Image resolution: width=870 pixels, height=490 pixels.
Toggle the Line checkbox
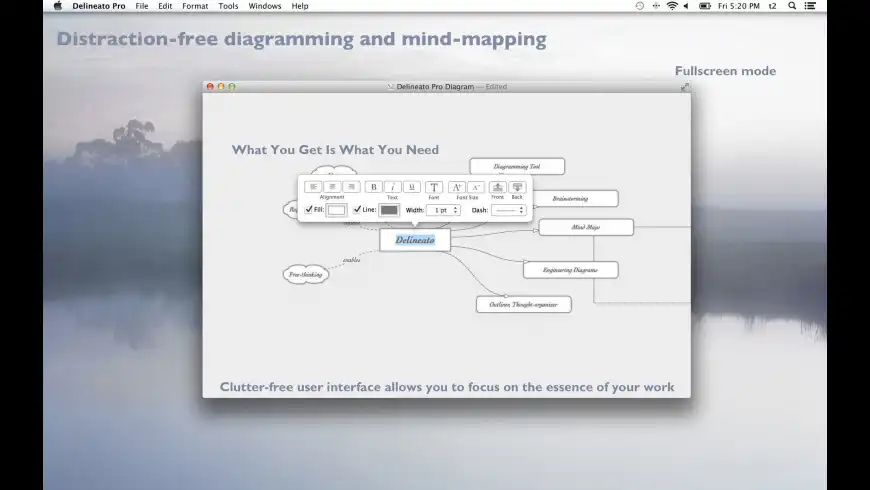357,209
